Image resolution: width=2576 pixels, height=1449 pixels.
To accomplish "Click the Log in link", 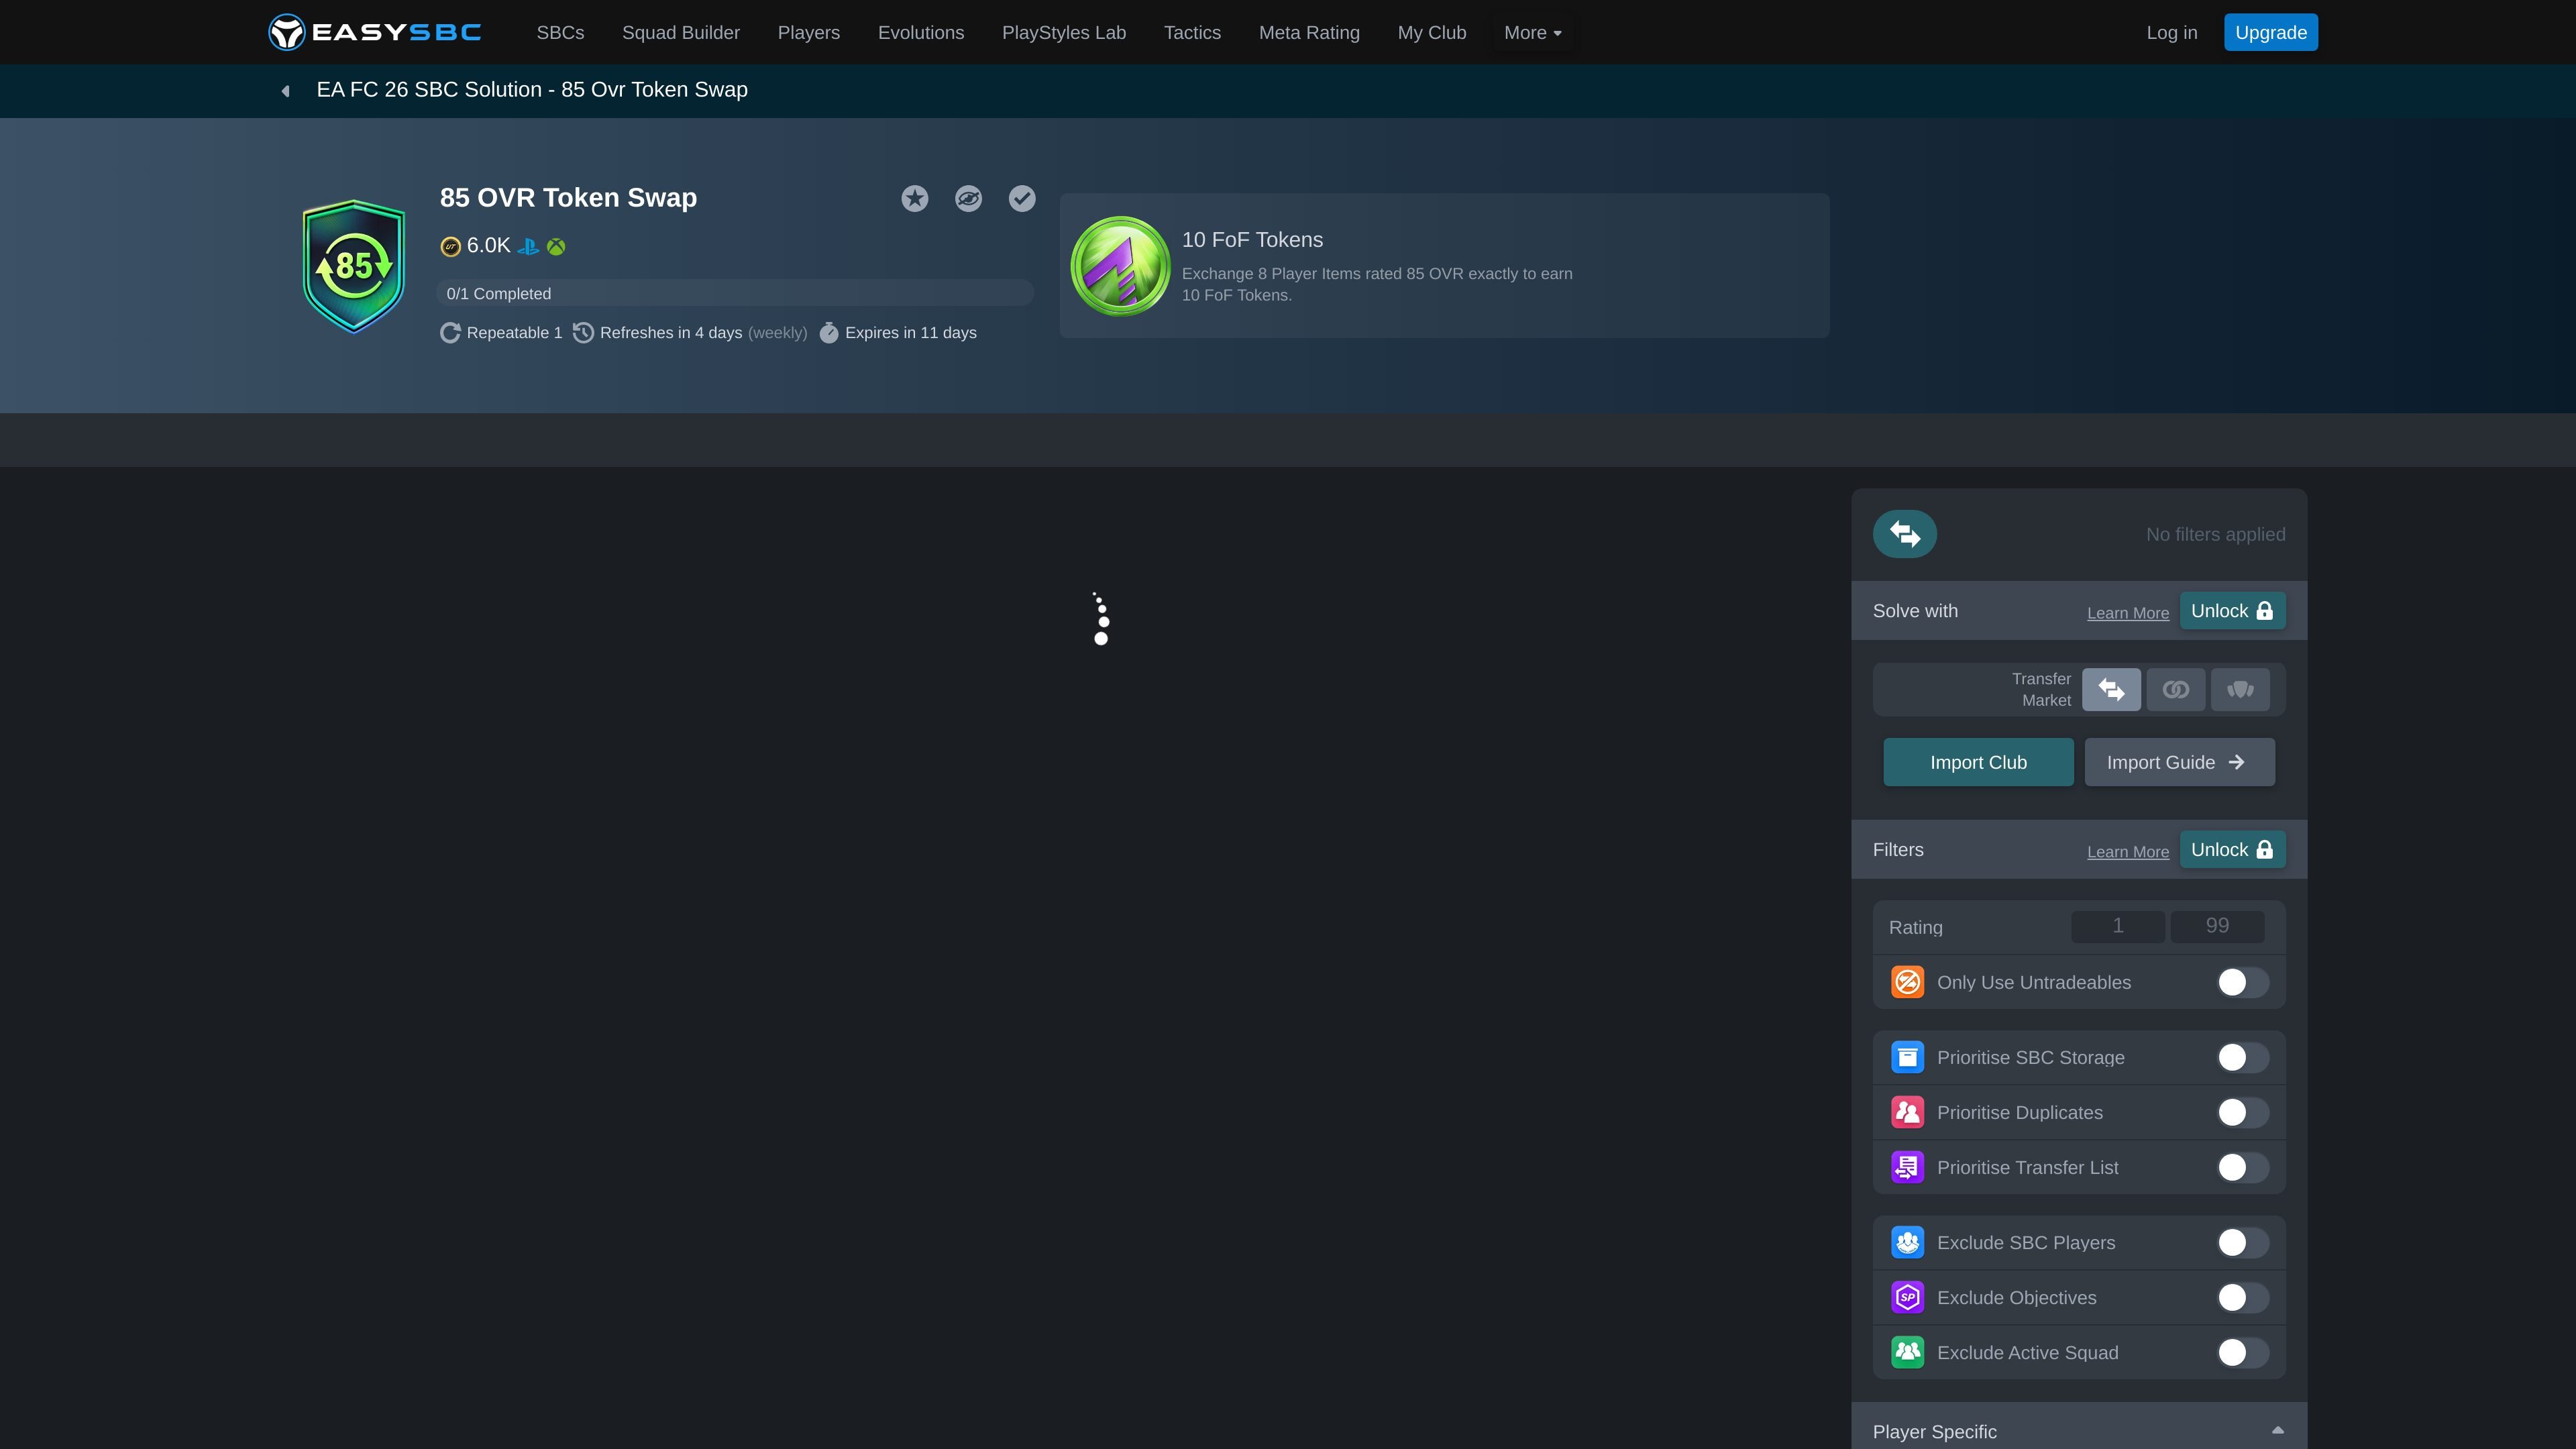I will (2172, 33).
